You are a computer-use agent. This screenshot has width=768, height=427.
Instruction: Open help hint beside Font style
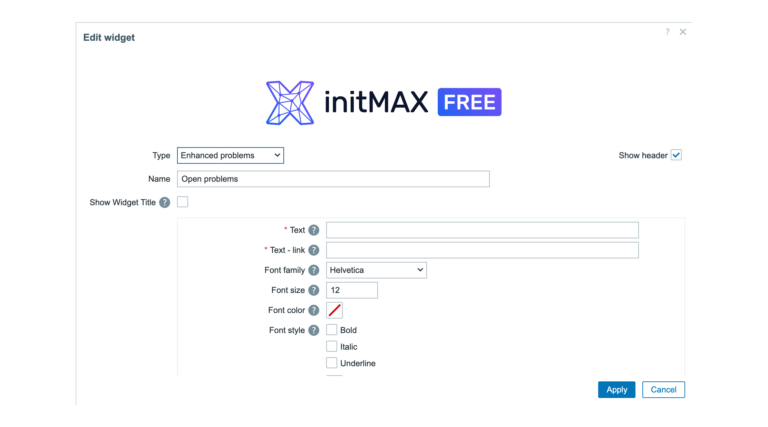(x=314, y=331)
